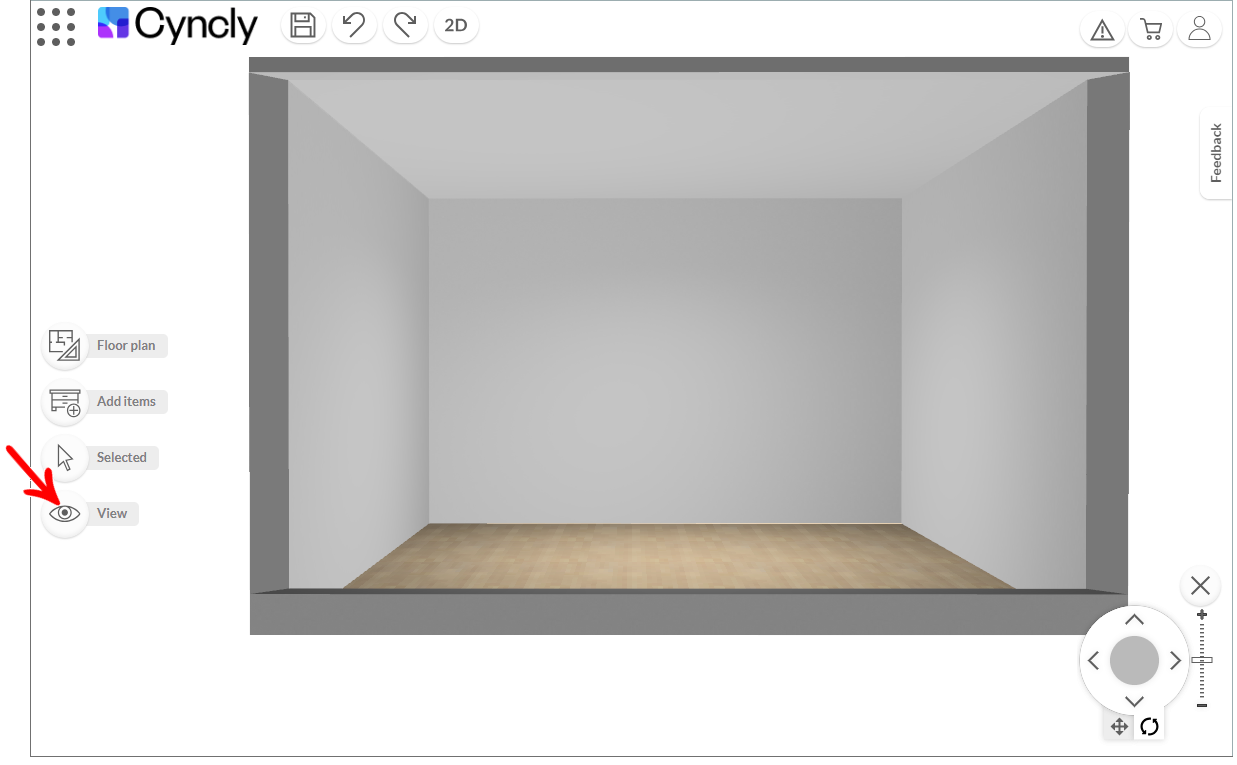Click the Selected label
The height and width of the screenshot is (765, 1237).
[x=121, y=458]
